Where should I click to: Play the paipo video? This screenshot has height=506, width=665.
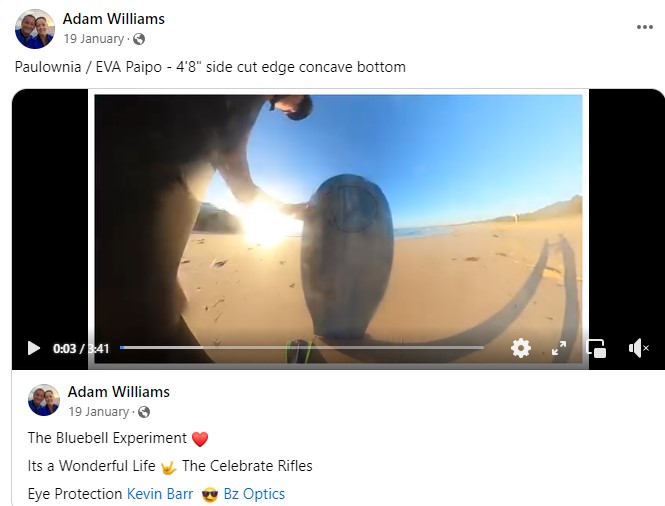34,348
